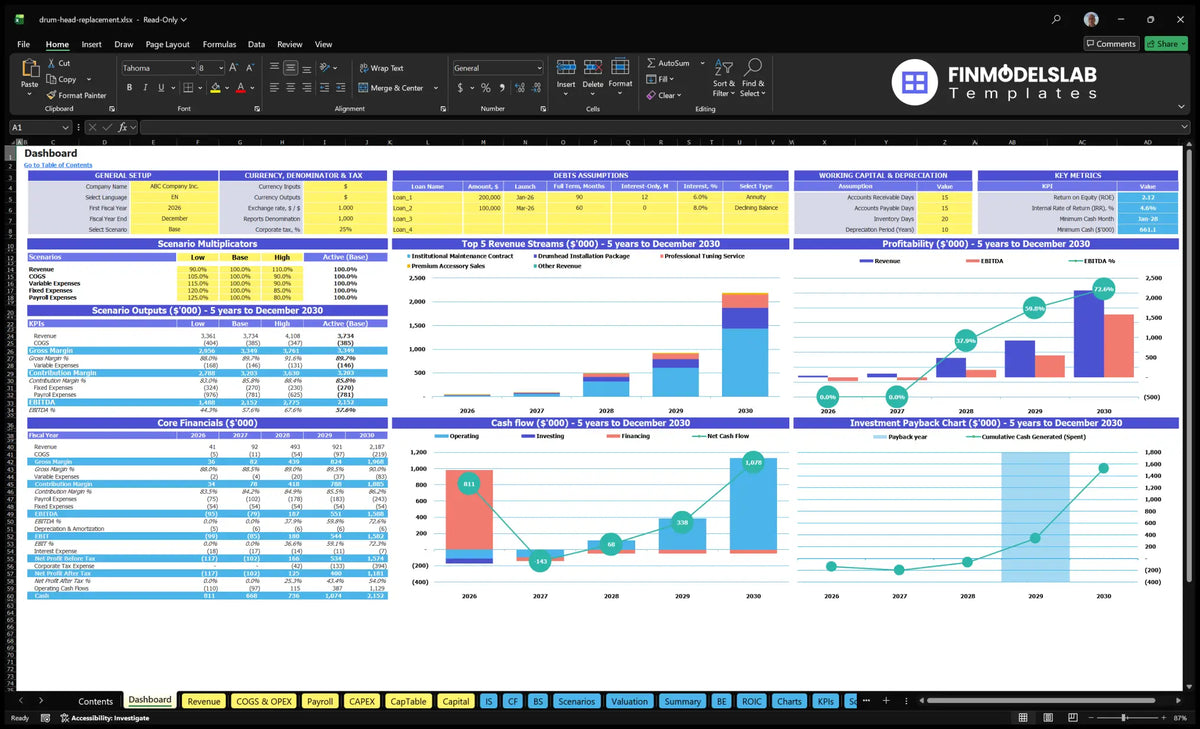Add a new sheet with plus button
The image size is (1200, 729).
[887, 701]
